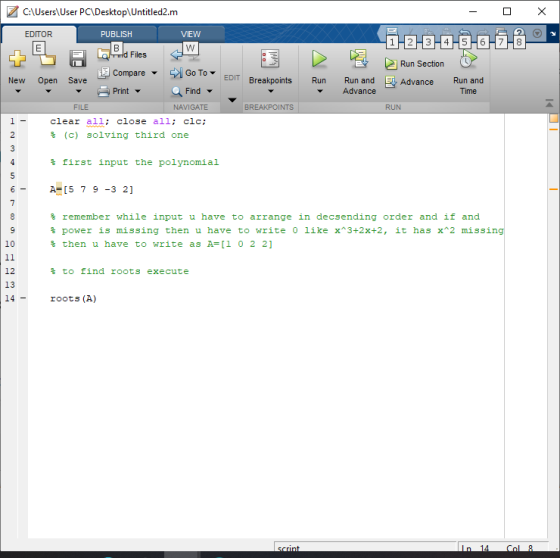Click the Run Section button
The image size is (560, 558).
click(415, 64)
